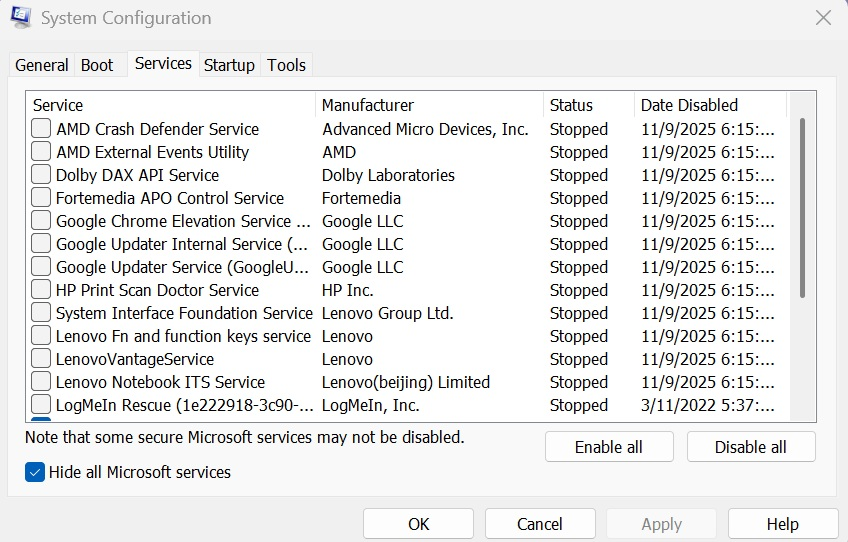Enable the HP Print Scan Doctor Service checkbox
This screenshot has height=542, width=848.
tap(41, 289)
